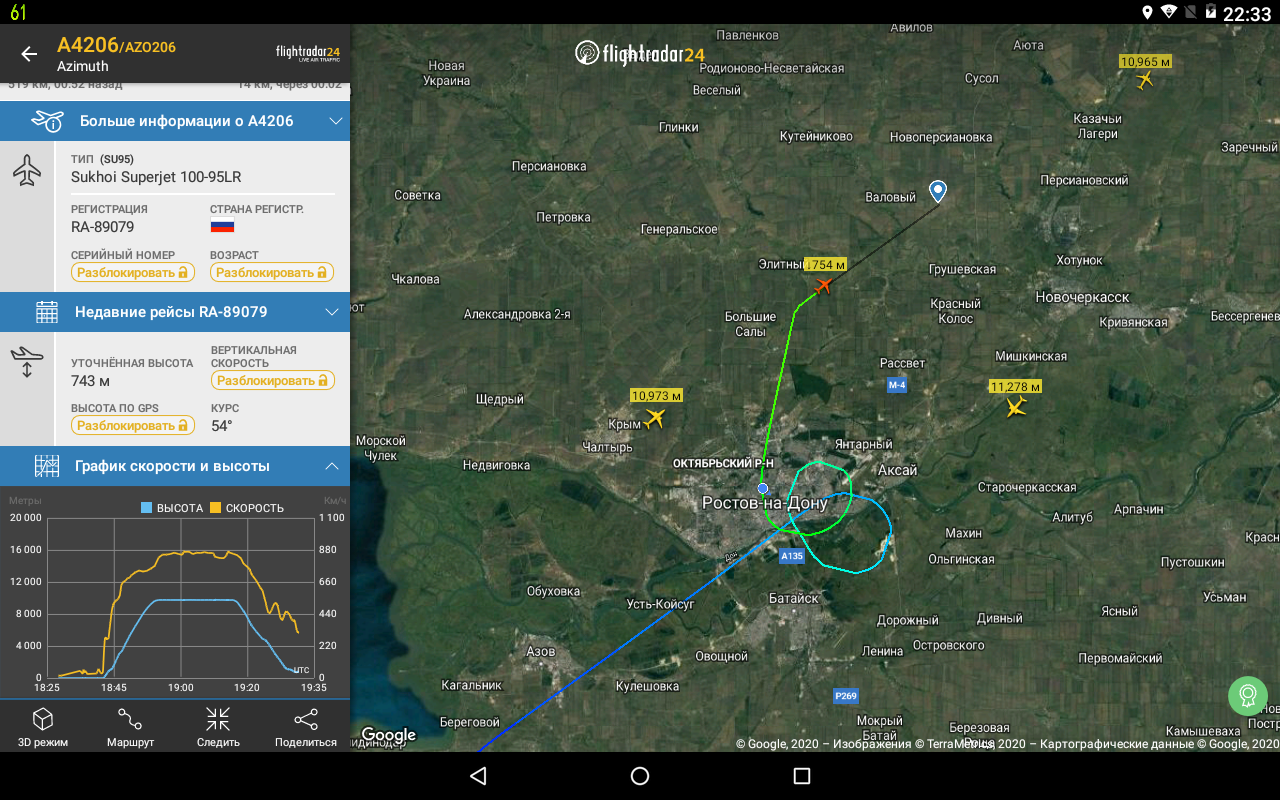The width and height of the screenshot is (1280, 800).
Task: Tap the chart icon by График скорости
Action: click(x=47, y=466)
